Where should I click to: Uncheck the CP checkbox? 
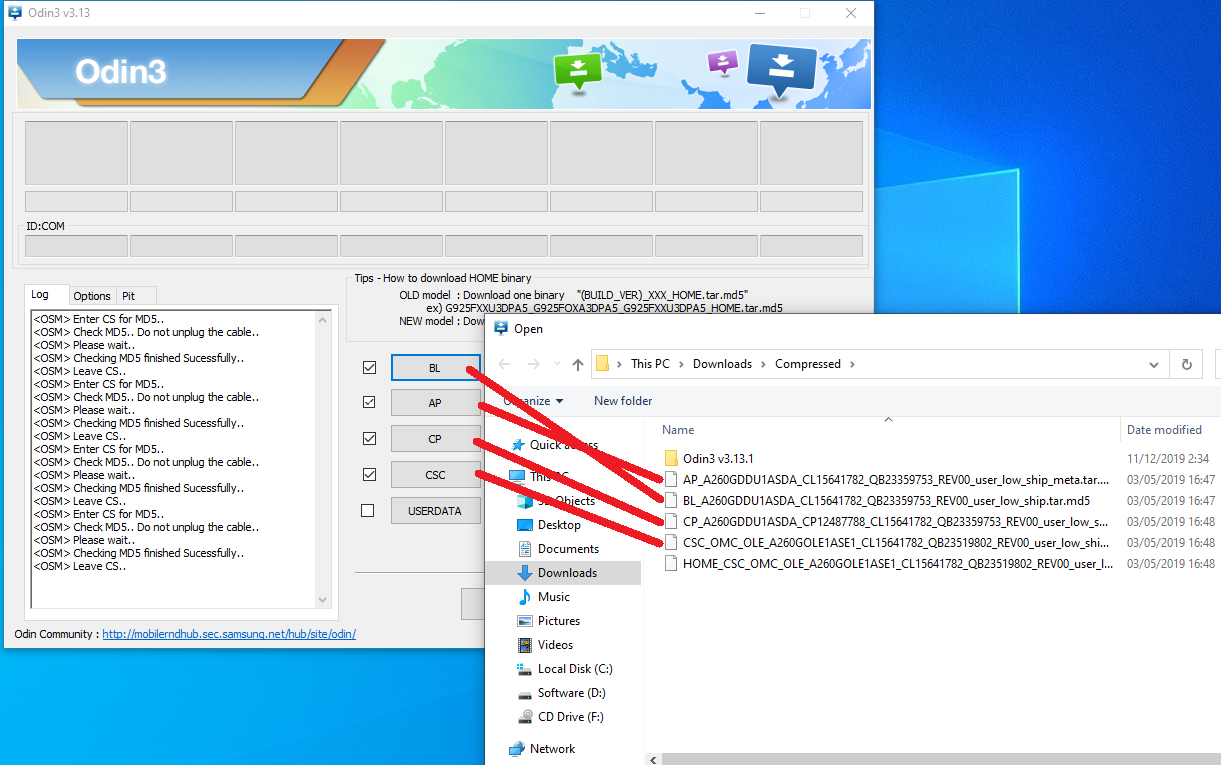[x=369, y=439]
